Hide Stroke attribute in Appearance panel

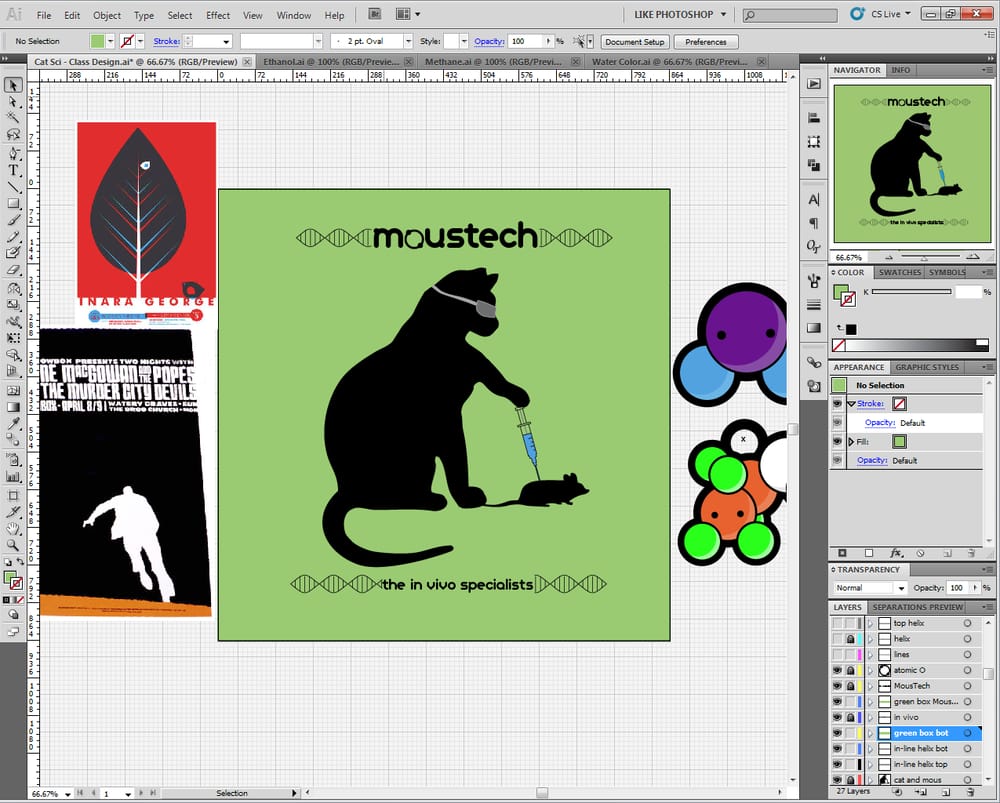point(837,404)
